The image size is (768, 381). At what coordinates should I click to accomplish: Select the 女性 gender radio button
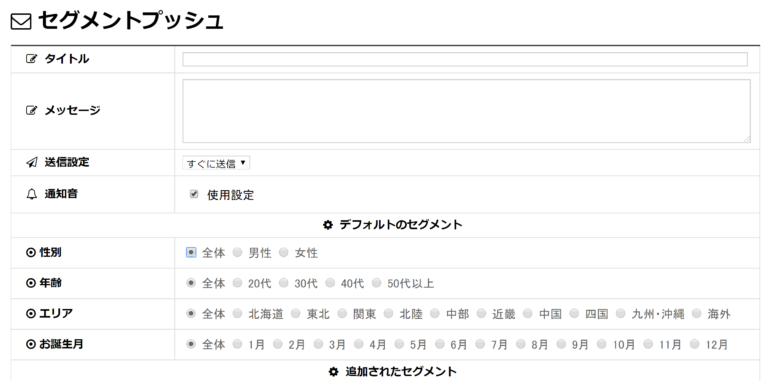point(284,253)
